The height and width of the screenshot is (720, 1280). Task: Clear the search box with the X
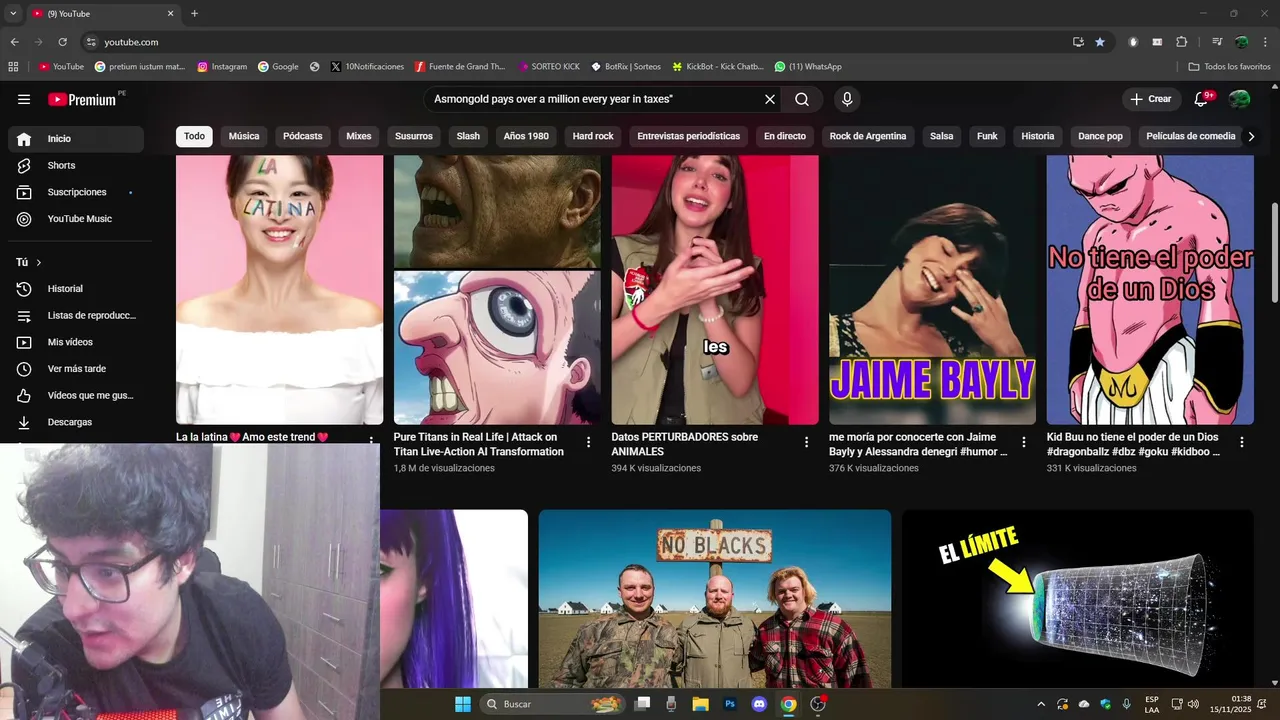[x=770, y=99]
